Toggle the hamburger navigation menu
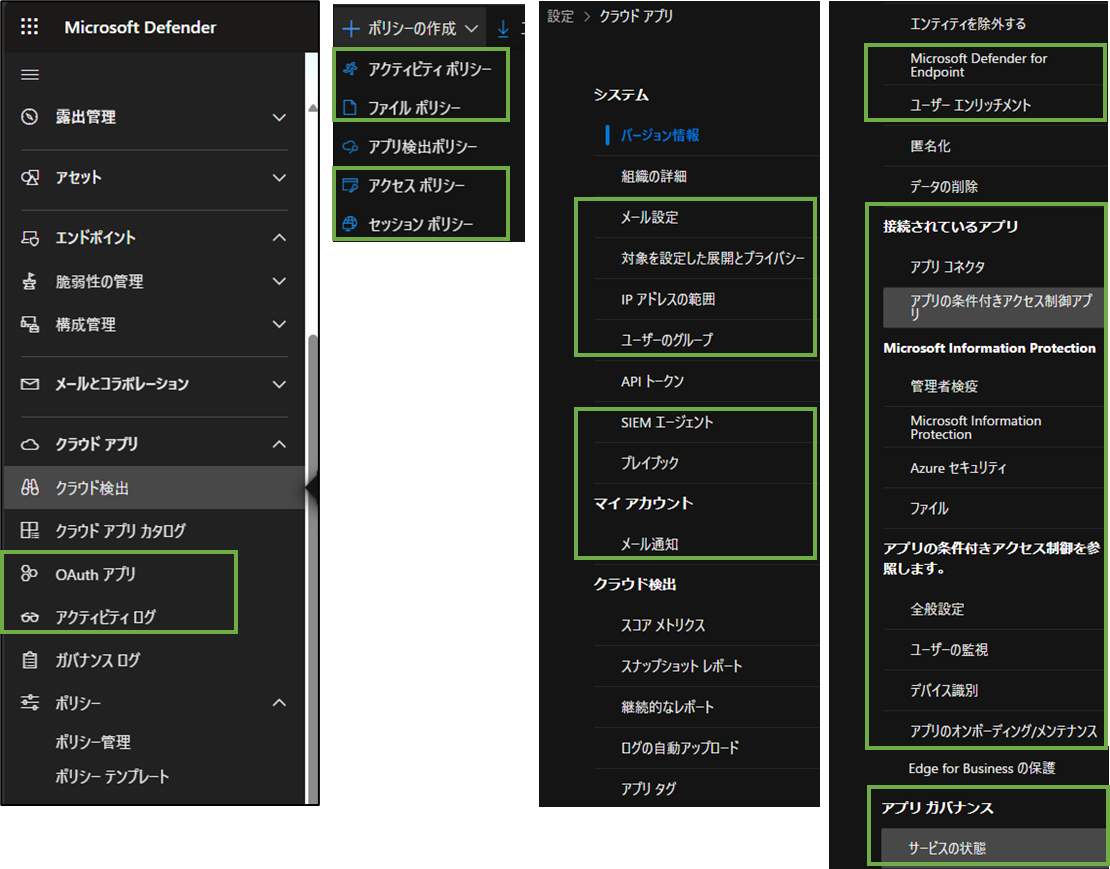Viewport: 1110px width, 869px height. pos(30,74)
